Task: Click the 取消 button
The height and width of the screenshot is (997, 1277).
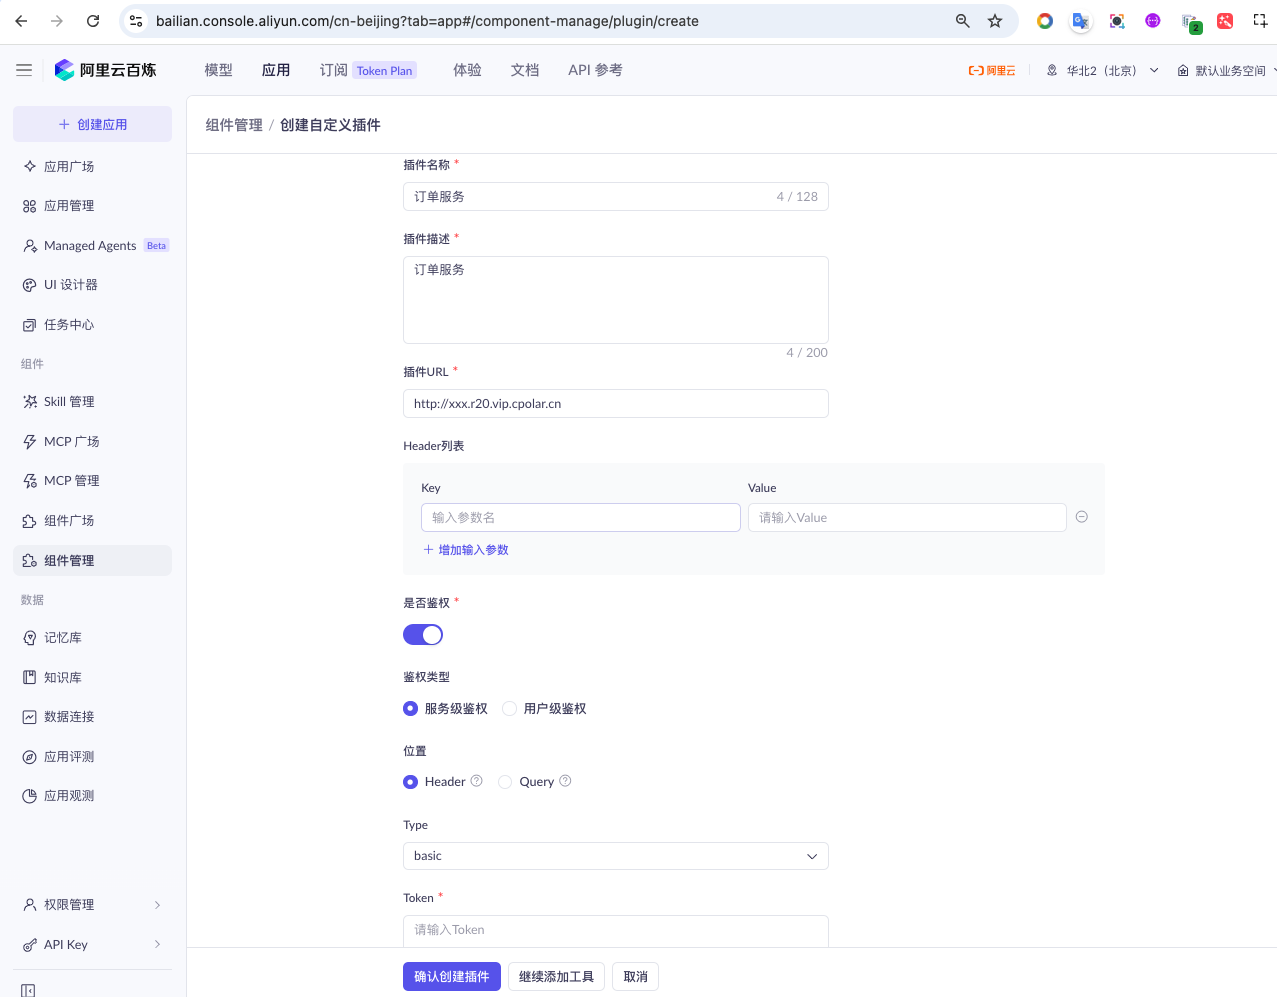Action: point(635,977)
